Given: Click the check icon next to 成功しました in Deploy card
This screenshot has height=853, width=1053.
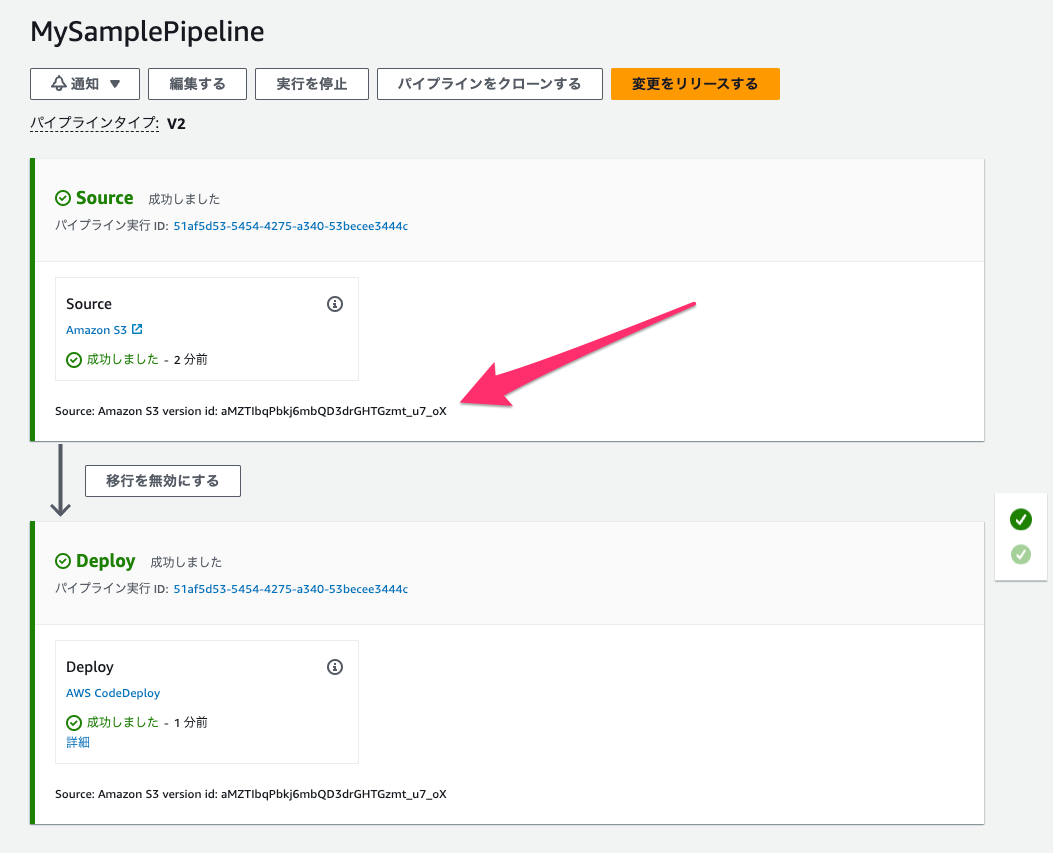Looking at the screenshot, I should point(73,722).
